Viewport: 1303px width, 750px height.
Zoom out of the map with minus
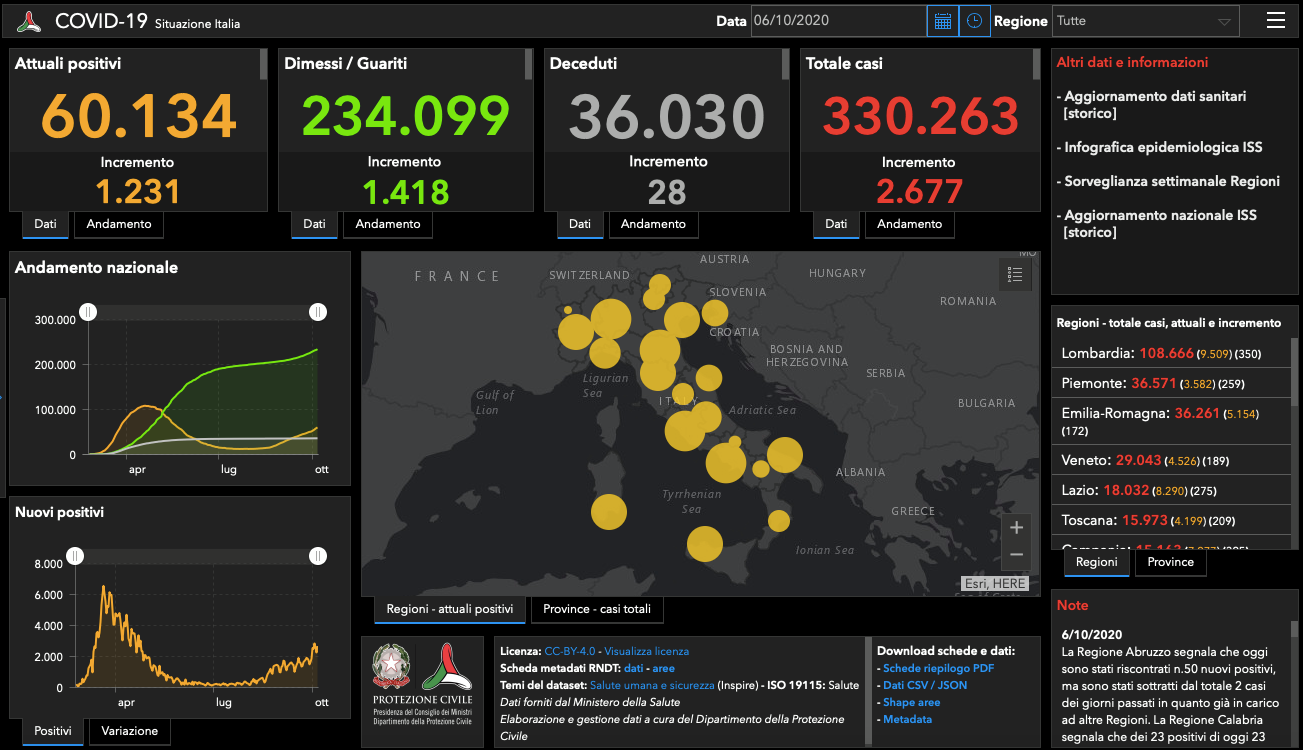[x=1016, y=555]
